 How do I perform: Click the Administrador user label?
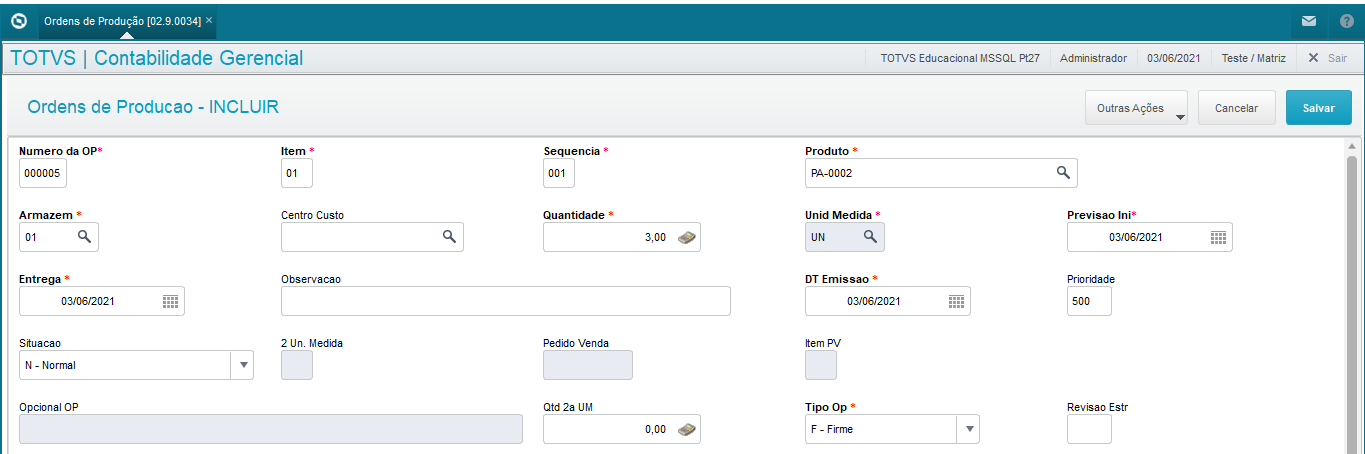[x=1093, y=58]
